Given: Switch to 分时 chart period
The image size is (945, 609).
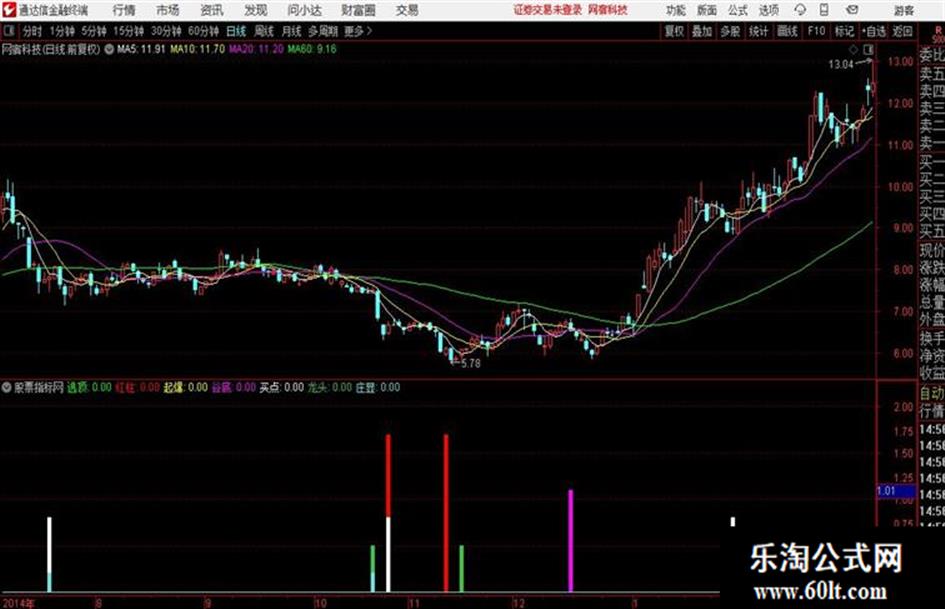Looking at the screenshot, I should tap(32, 31).
